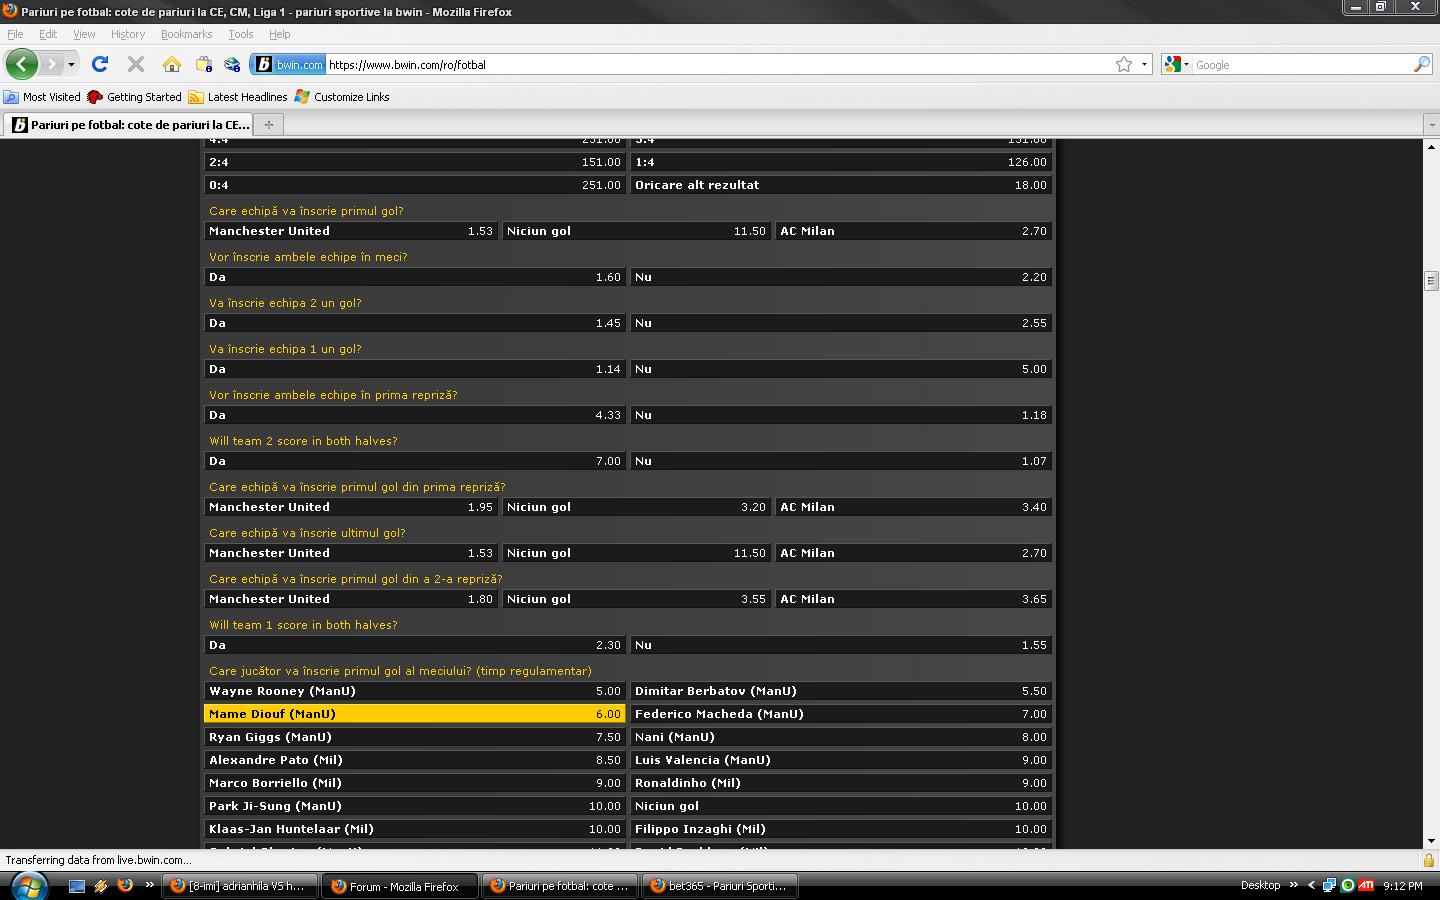Select the Pariuri pe fotbal browser tab

129,125
